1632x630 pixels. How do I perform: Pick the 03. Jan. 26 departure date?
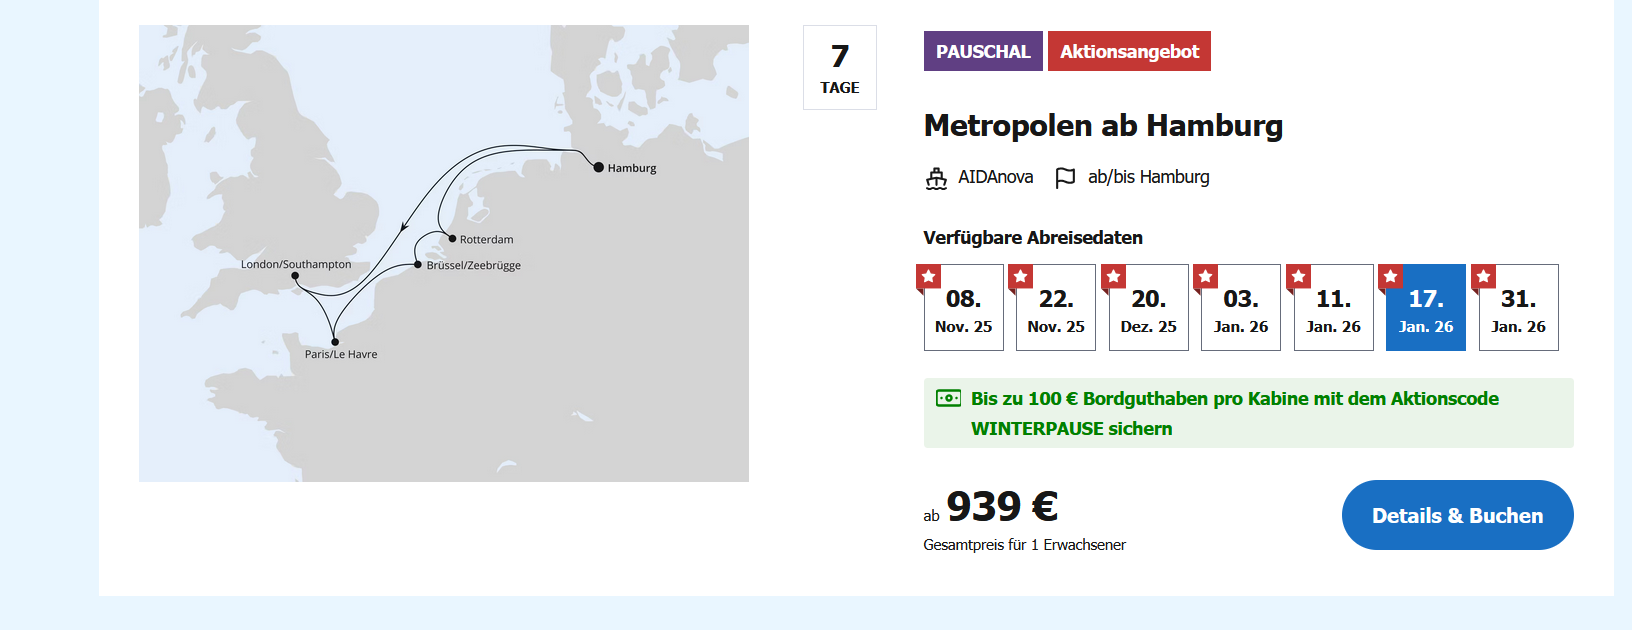[1241, 310]
